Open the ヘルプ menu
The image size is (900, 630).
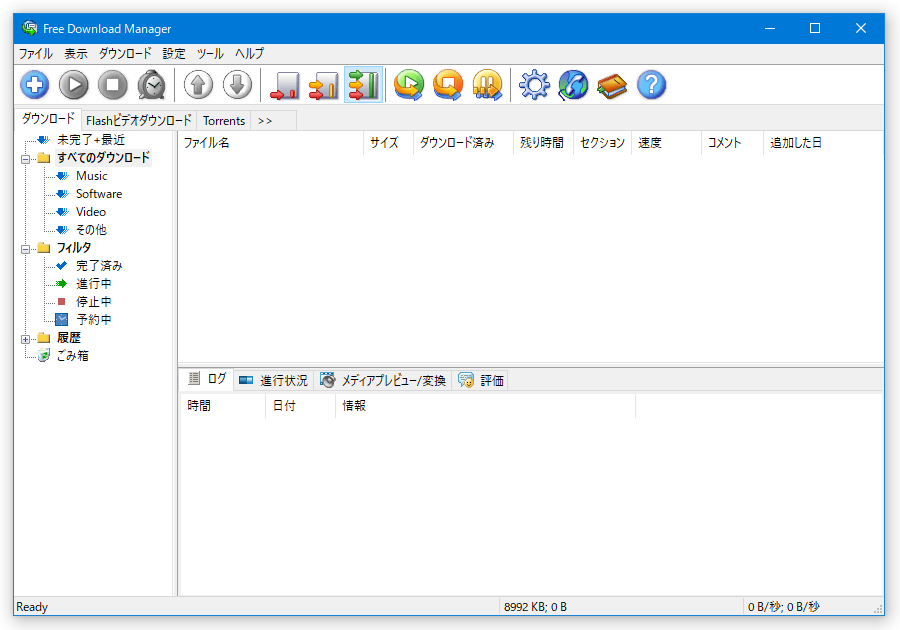tap(250, 53)
